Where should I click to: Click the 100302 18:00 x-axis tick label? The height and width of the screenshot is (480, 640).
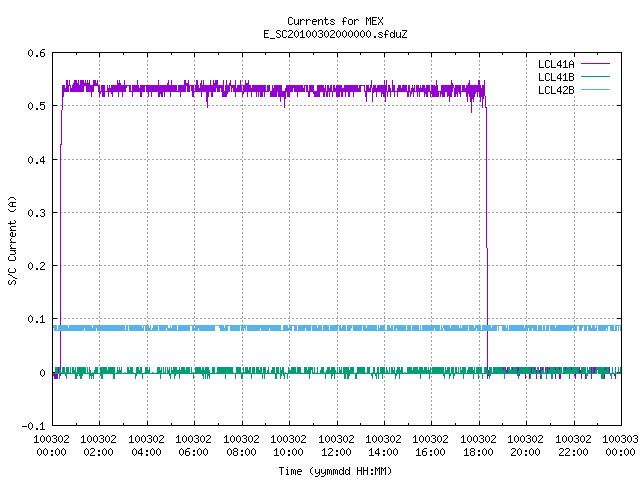pyautogui.click(x=478, y=446)
